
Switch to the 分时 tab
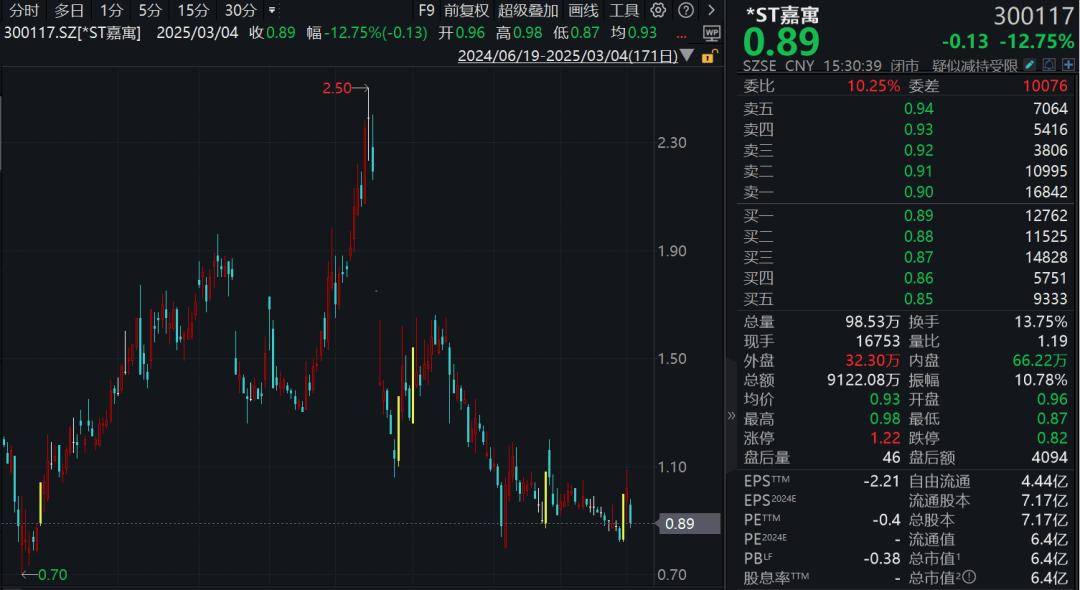click(x=22, y=10)
